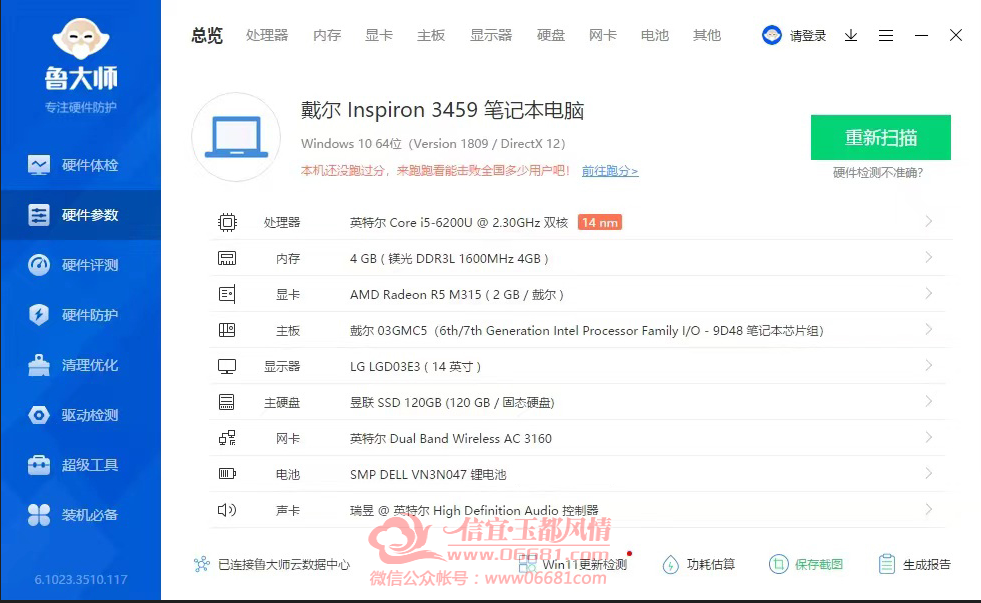This screenshot has height=603, width=981.
Task: Click the green 重新扫描 button
Action: coord(881,137)
